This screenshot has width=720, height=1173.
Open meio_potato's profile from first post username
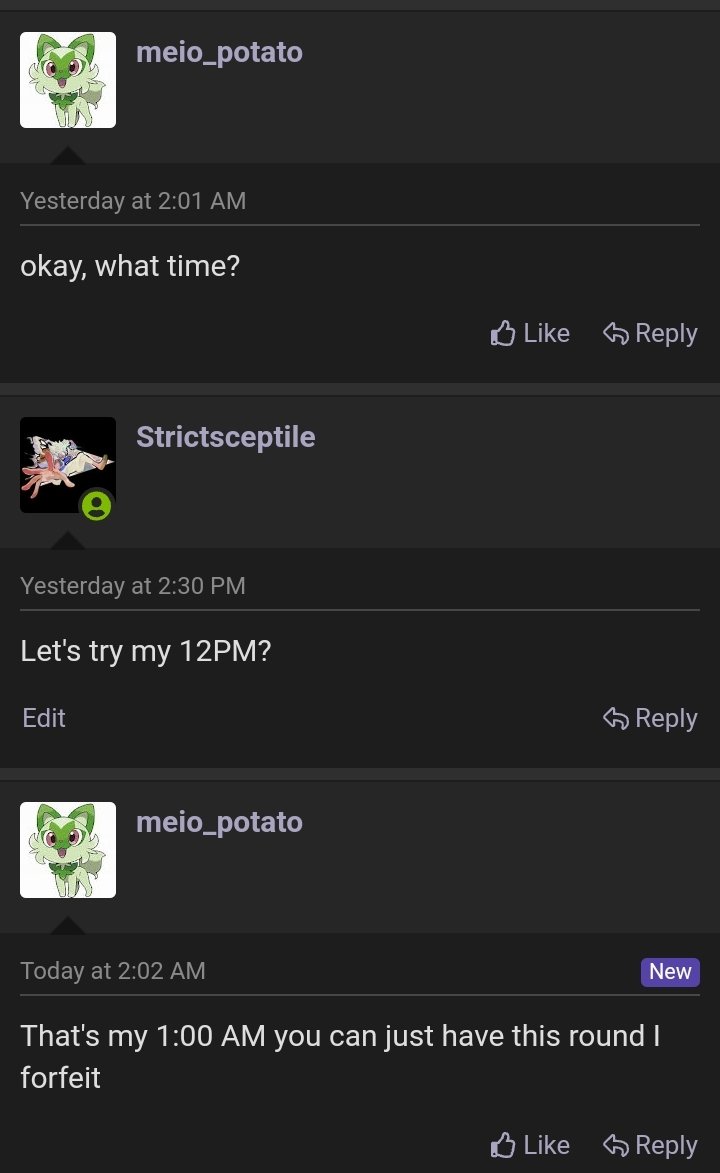219,52
